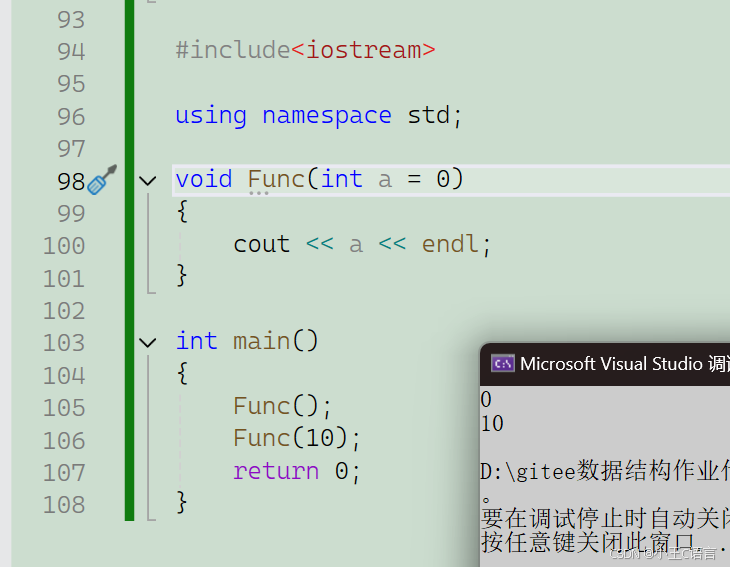
Task: Collapse the main function fold arrow
Action: pos(148,343)
